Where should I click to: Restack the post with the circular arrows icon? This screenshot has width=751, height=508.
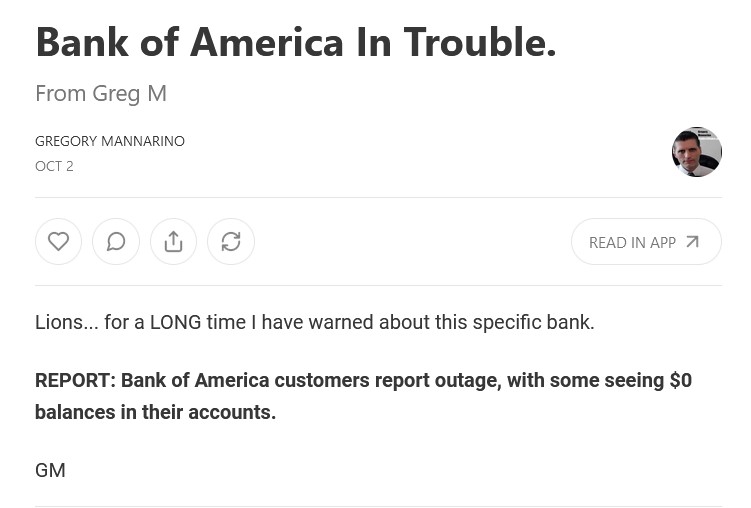pos(231,241)
